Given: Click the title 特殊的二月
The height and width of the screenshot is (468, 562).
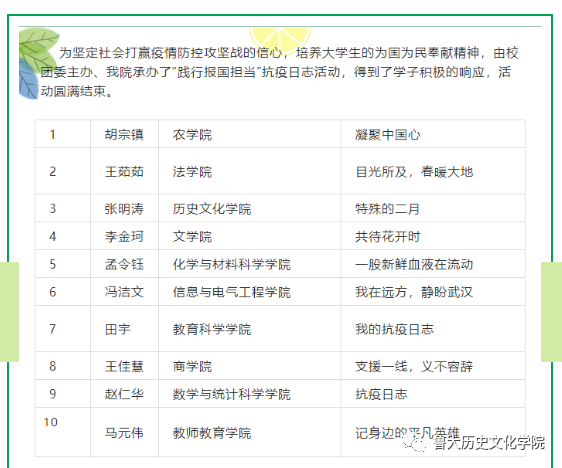Looking at the screenshot, I should click(x=387, y=209).
